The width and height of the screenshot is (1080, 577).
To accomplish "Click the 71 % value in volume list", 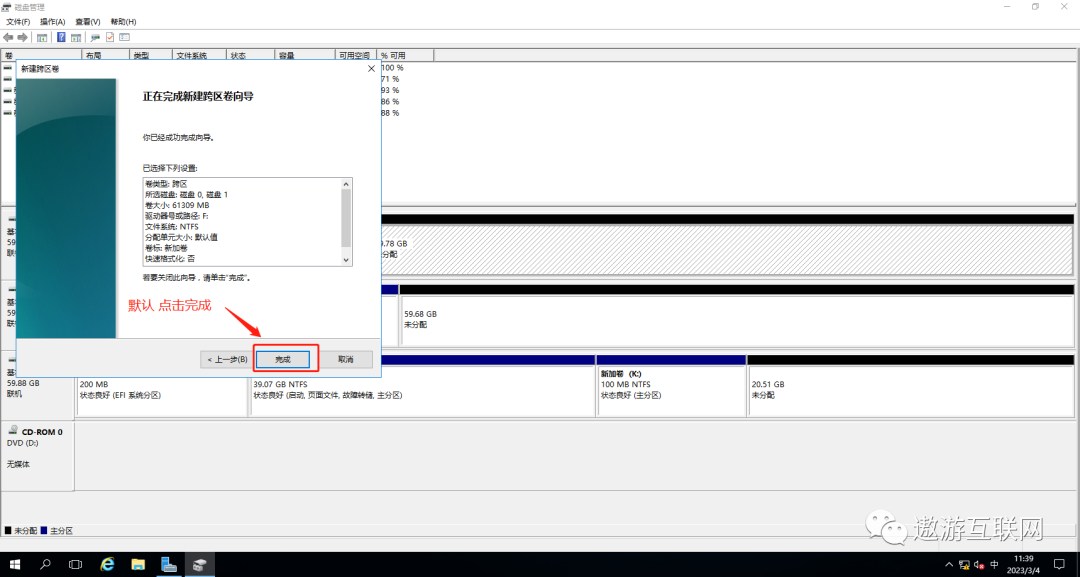I will 391,79.
